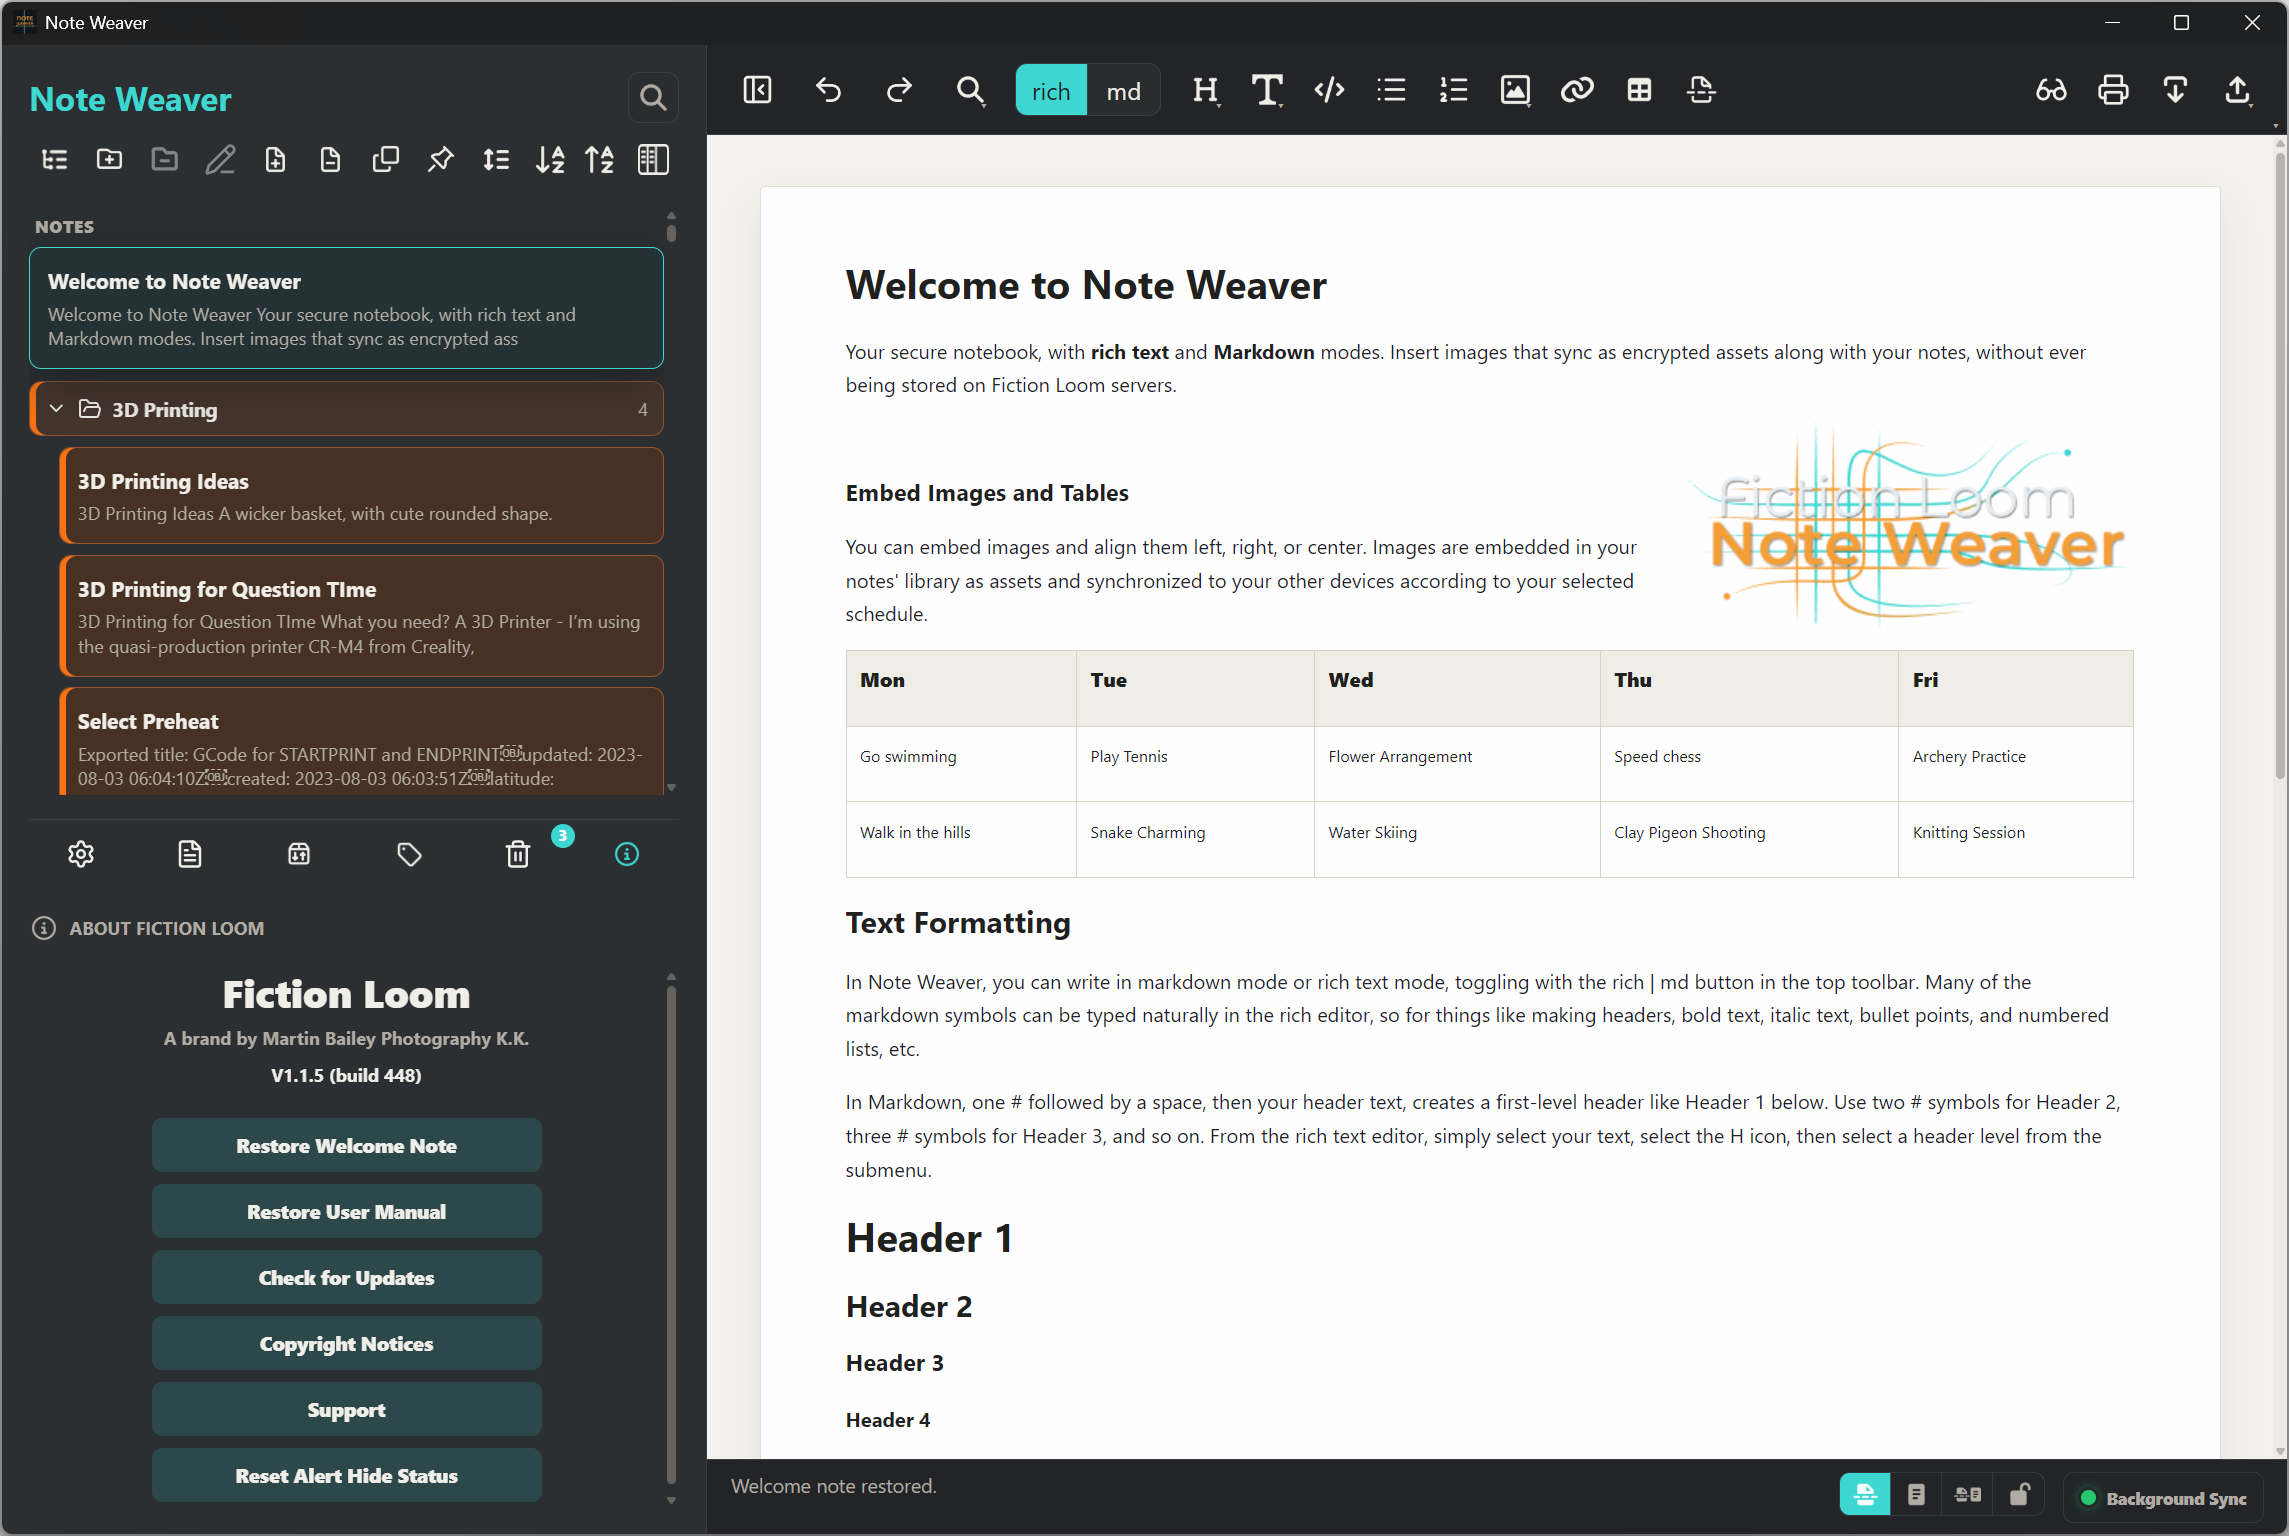The image size is (2289, 1536).
Task: Print the current note
Action: coord(2113,90)
